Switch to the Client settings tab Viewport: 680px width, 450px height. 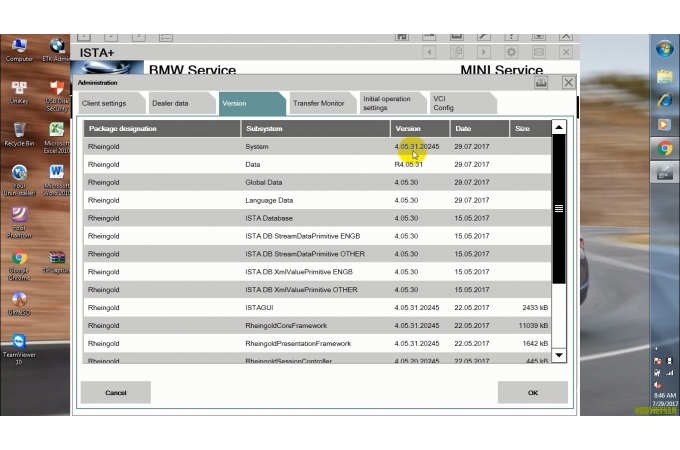111,103
